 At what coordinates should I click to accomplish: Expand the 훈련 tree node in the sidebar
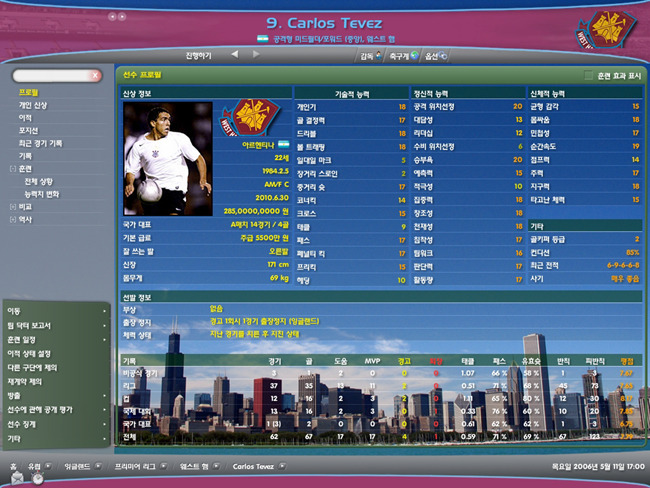pyautogui.click(x=12, y=168)
